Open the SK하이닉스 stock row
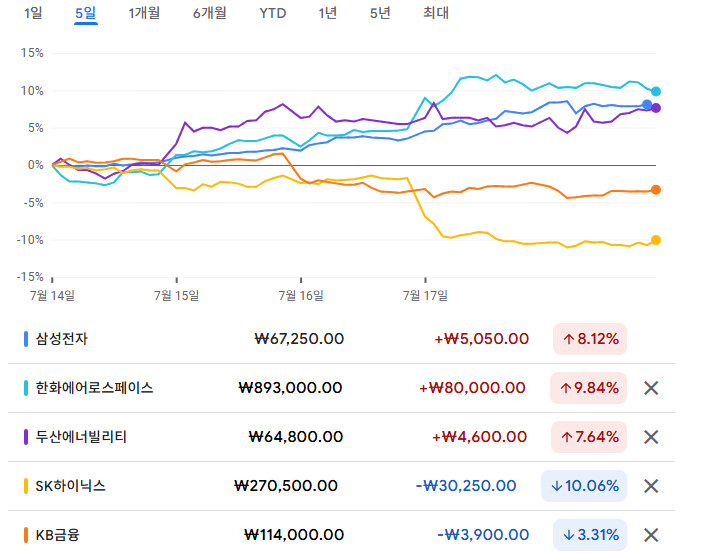The width and height of the screenshot is (701, 553). pyautogui.click(x=70, y=486)
